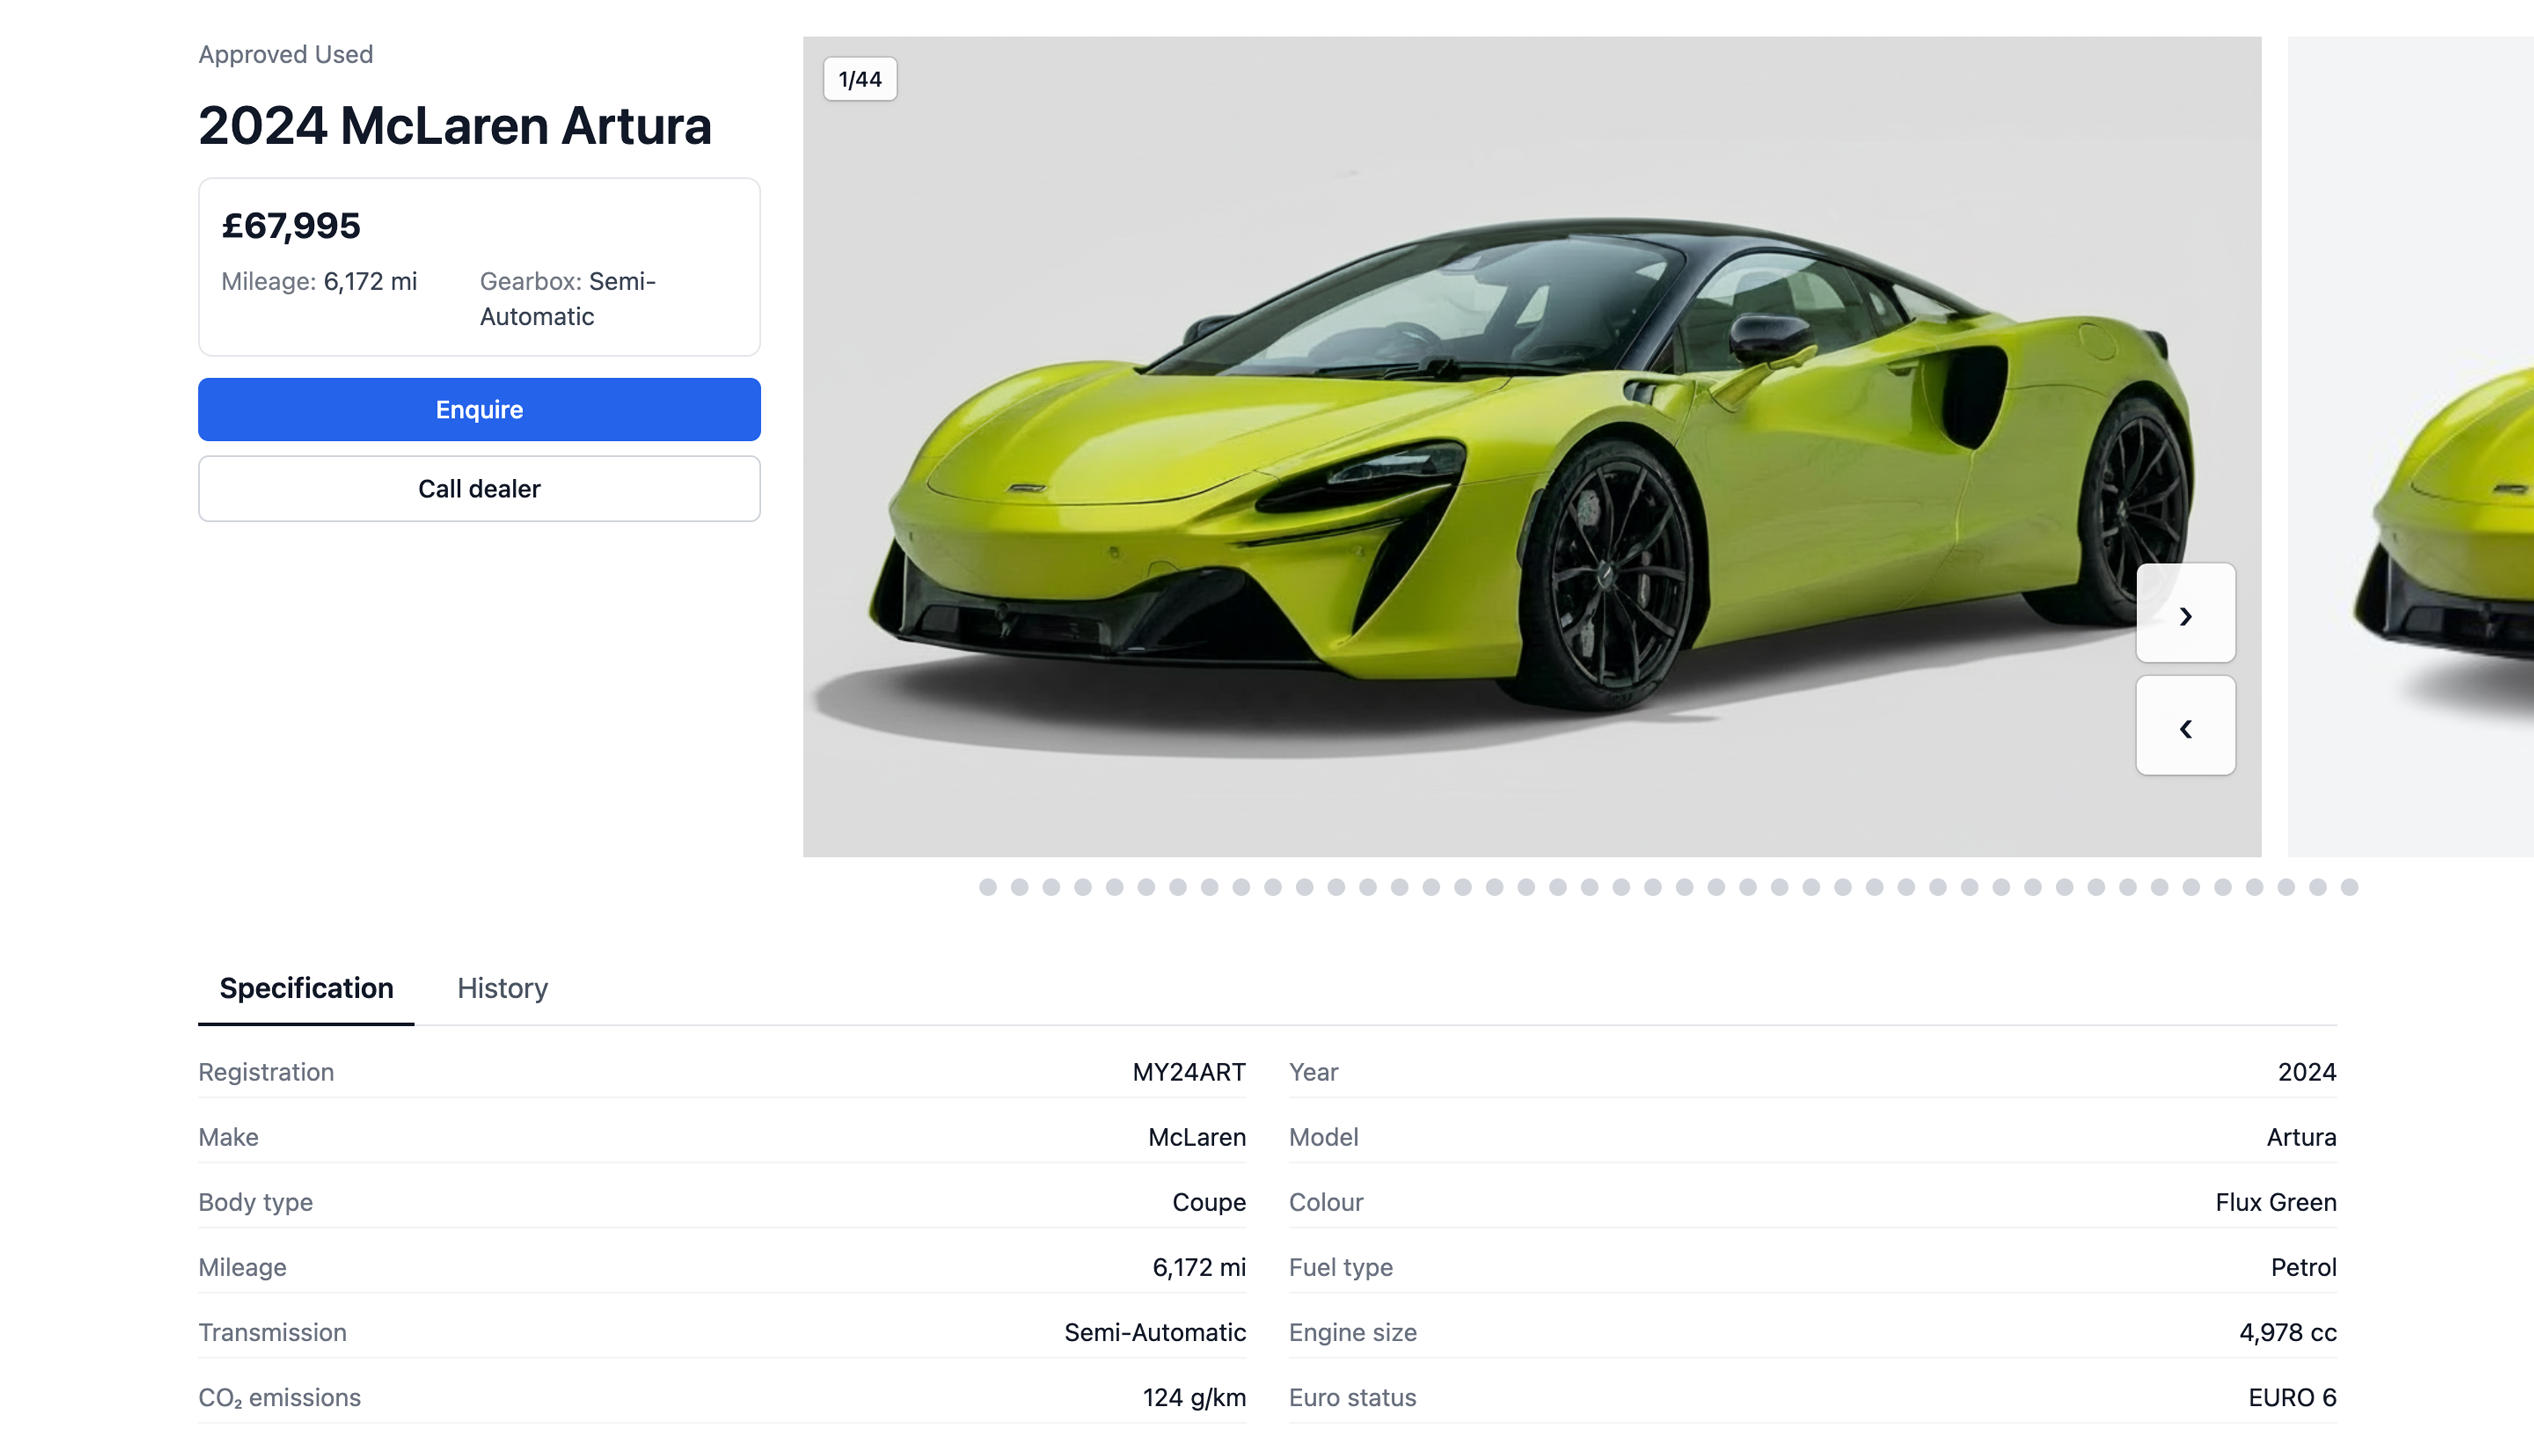Select the last pagination dot under the photos
The image size is (2534, 1437).
(2349, 886)
